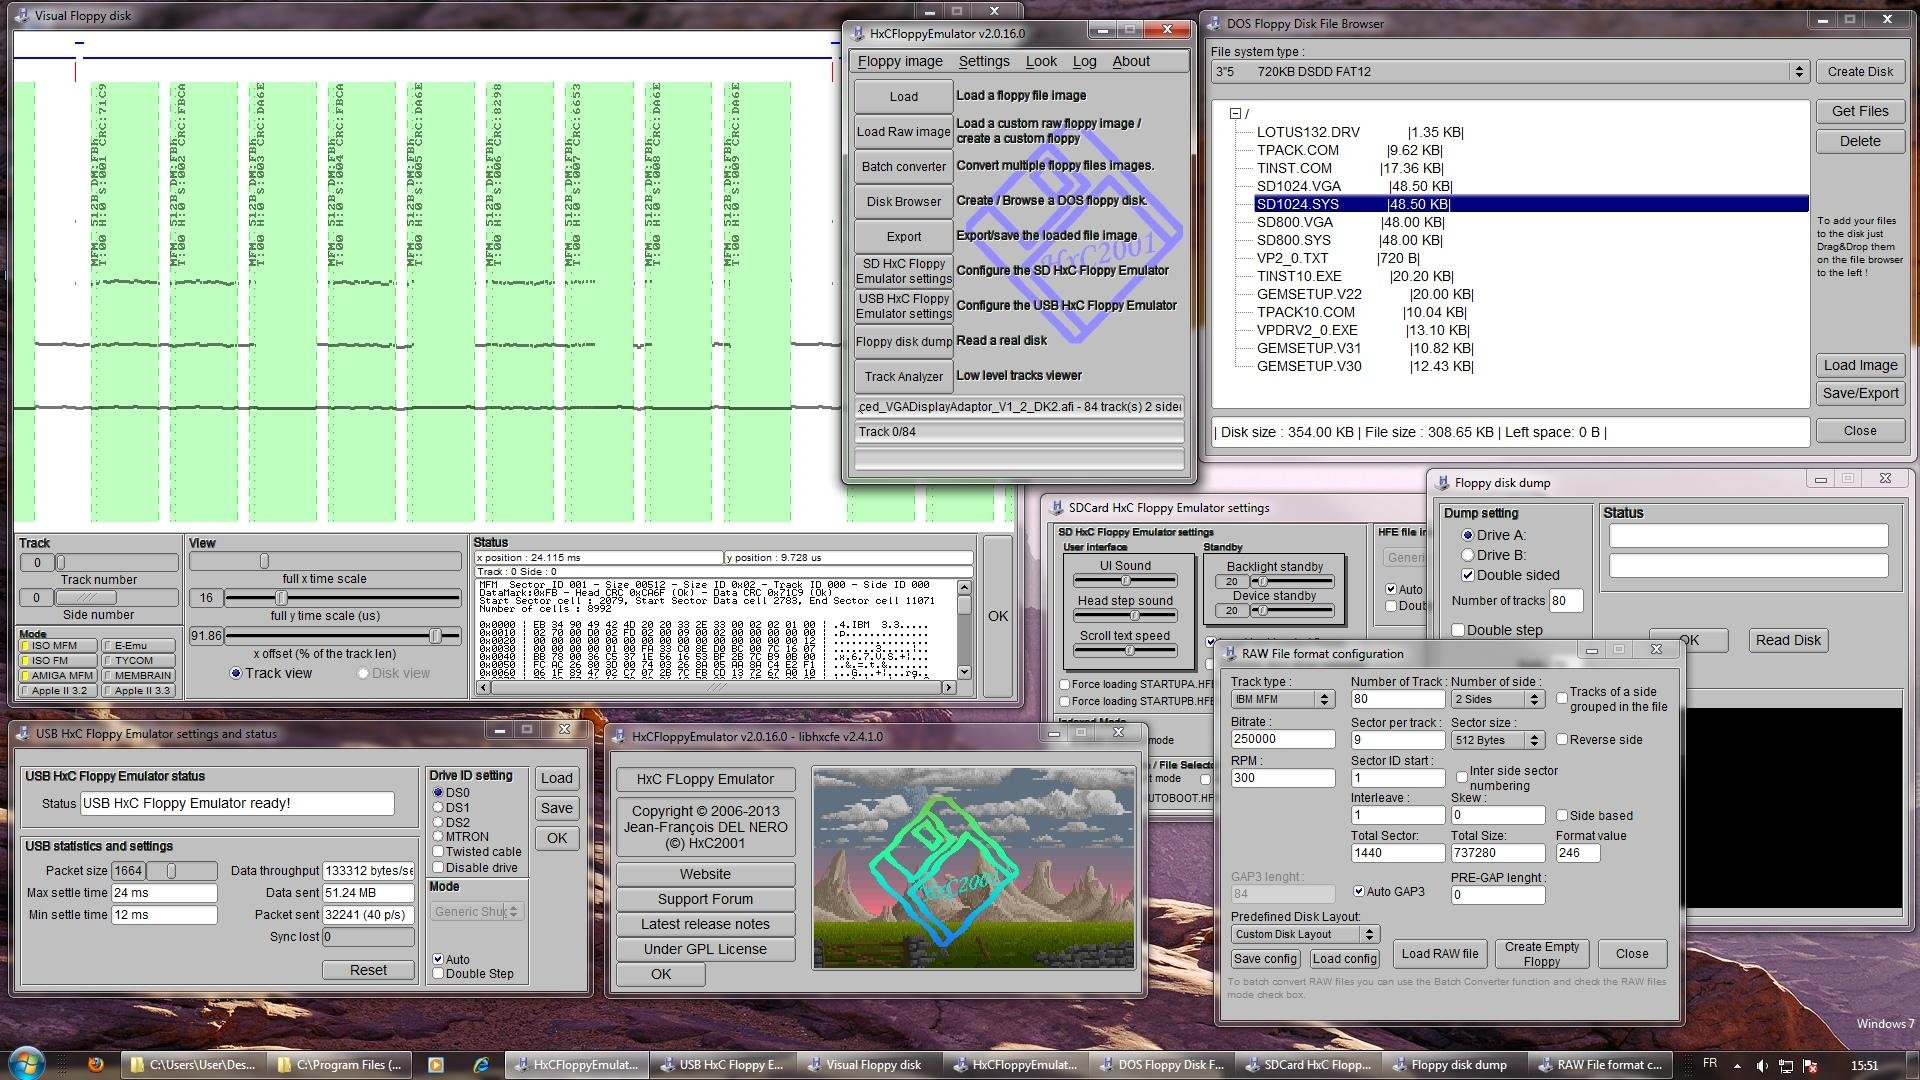Click the Track Analyzer icon in HxCFloppy

click(901, 376)
